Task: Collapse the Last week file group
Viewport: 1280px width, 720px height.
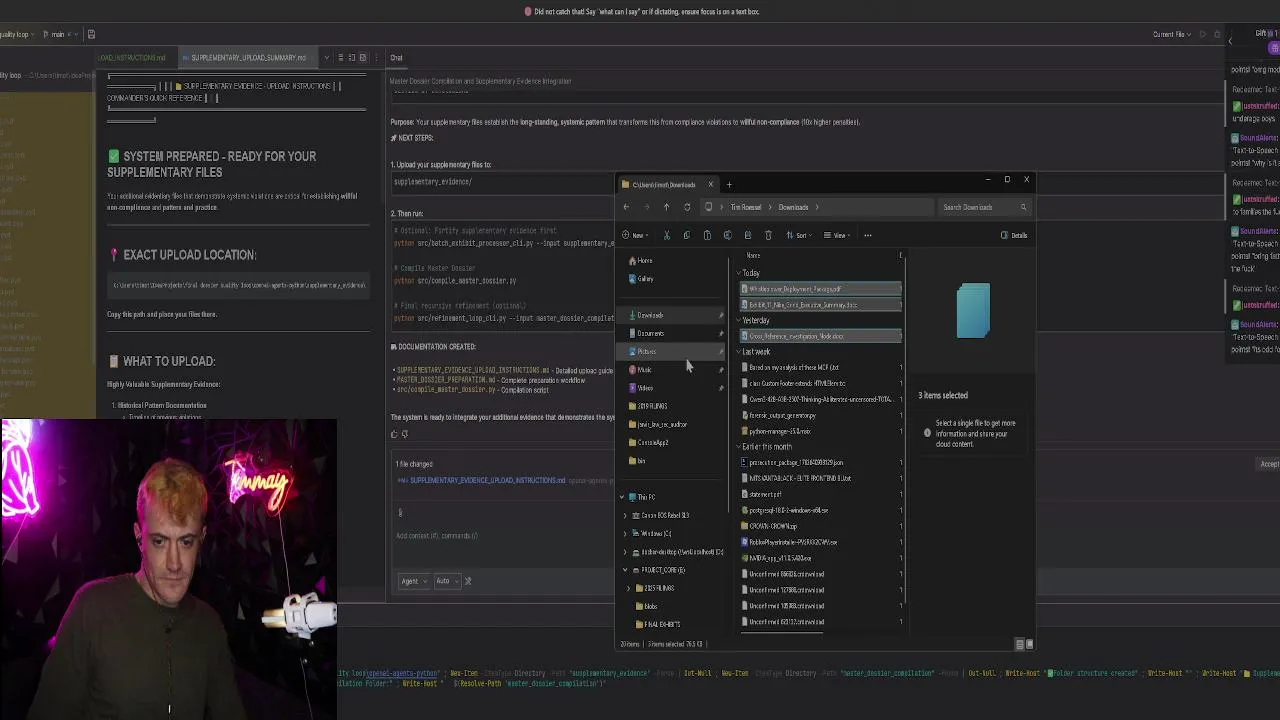Action: [x=741, y=352]
